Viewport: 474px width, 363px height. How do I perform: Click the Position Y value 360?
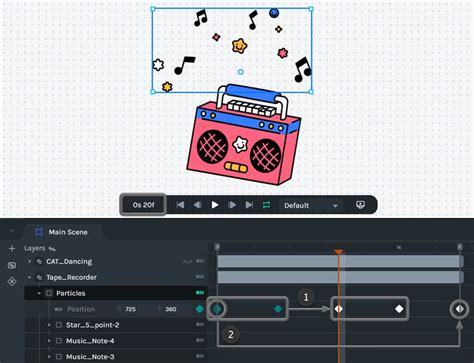pyautogui.click(x=170, y=309)
